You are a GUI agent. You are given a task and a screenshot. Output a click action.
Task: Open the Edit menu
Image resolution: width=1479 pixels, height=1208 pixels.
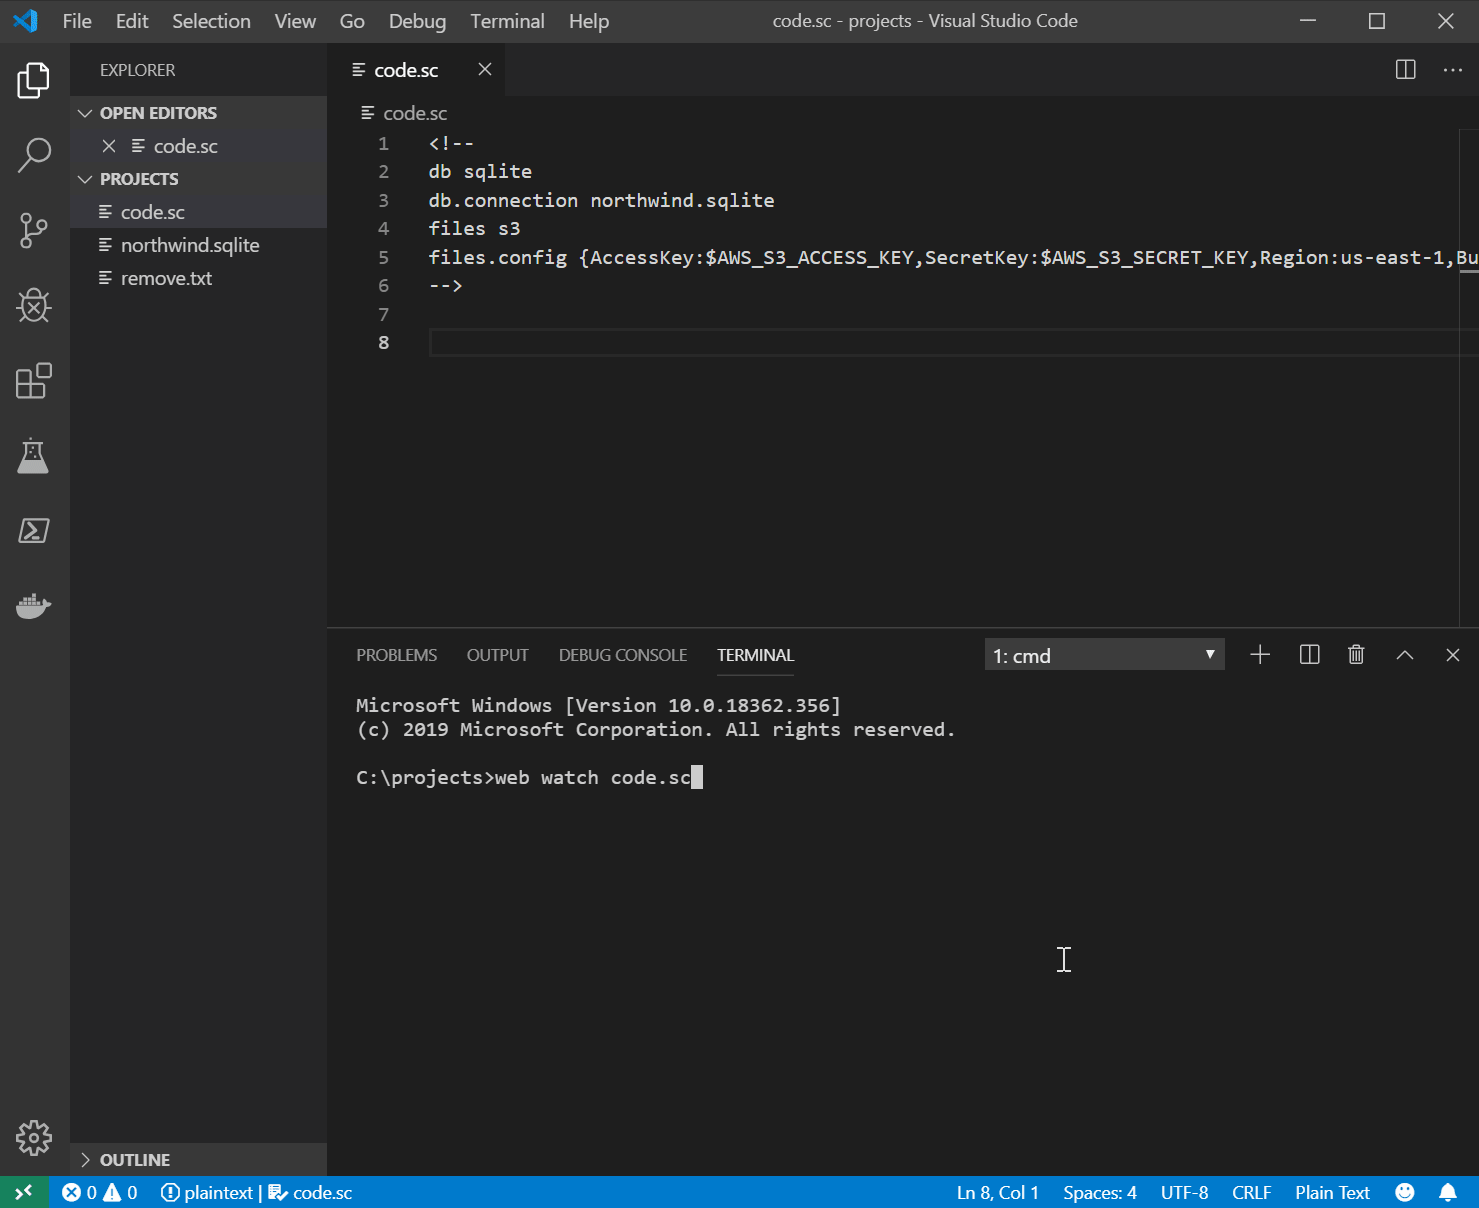(x=132, y=21)
